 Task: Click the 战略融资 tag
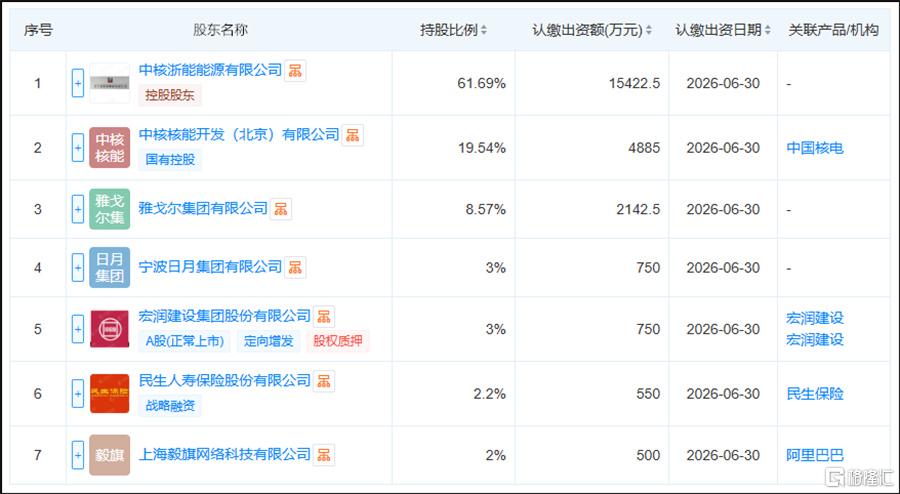[x=170, y=406]
